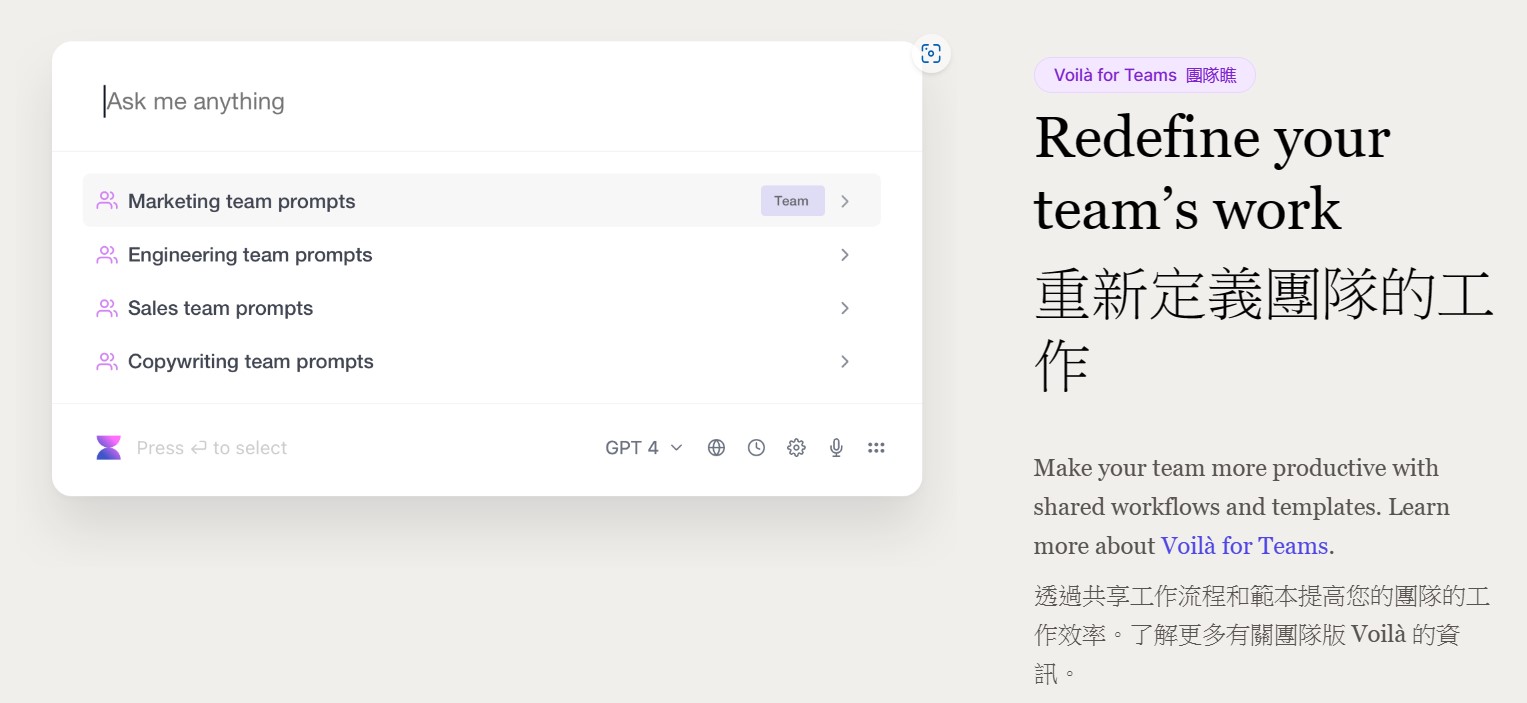Click the people icon beside Marketing team prompts

pyautogui.click(x=107, y=201)
